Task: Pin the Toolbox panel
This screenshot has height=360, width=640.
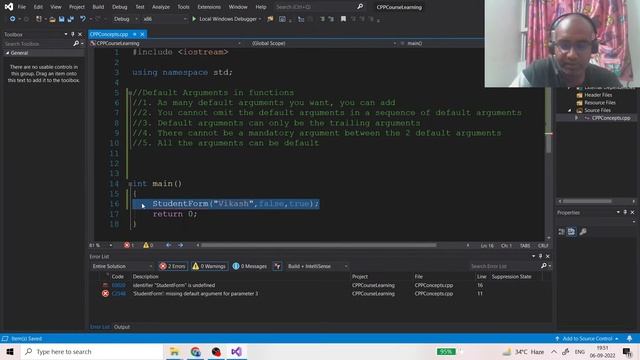Action: coord(73,34)
